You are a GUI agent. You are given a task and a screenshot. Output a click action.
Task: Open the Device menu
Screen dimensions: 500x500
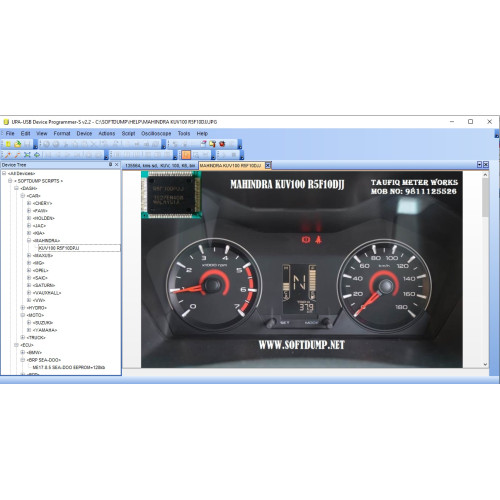(84, 133)
